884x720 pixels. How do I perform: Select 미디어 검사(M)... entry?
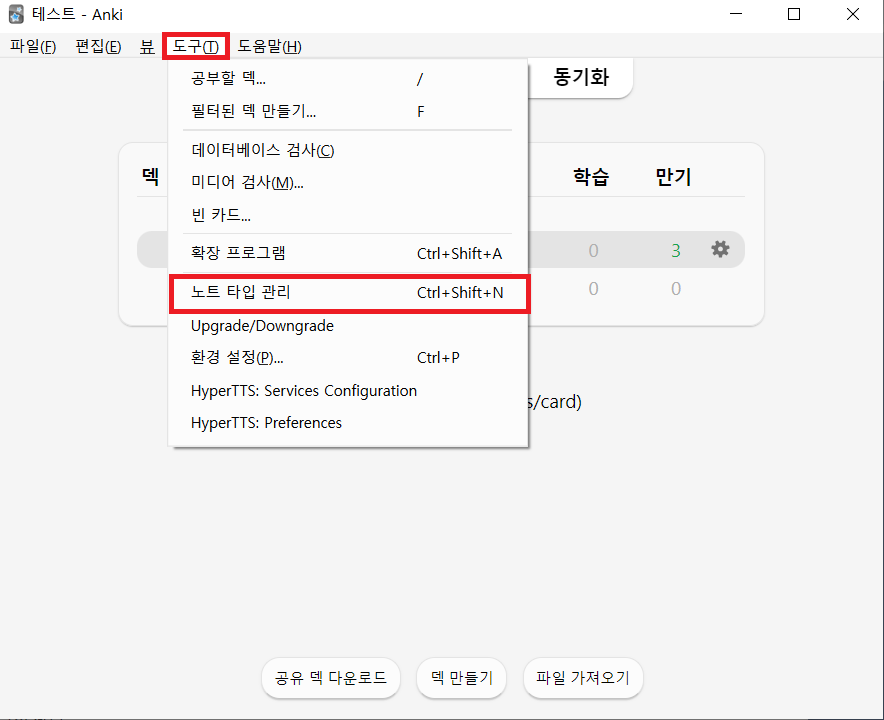[348, 182]
